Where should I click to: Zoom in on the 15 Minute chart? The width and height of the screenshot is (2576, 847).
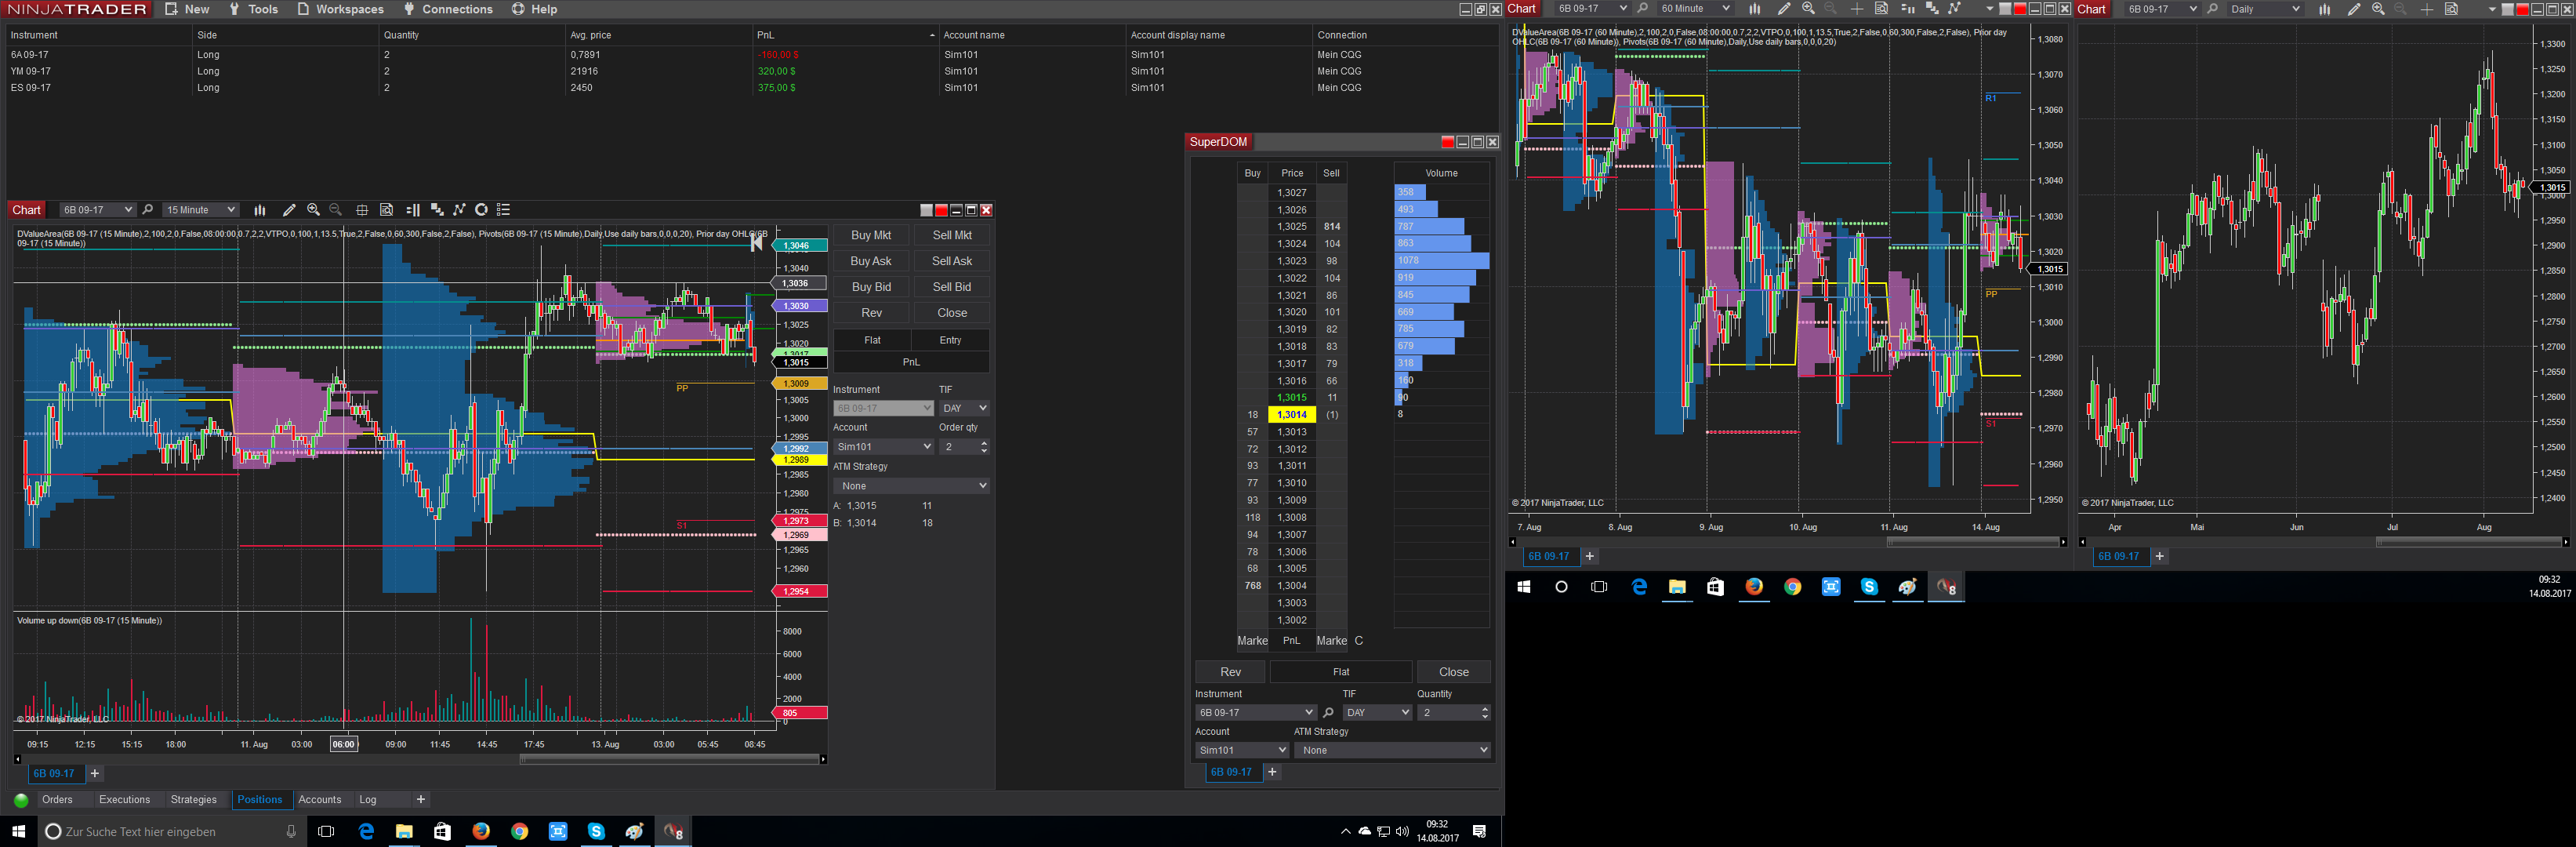(313, 210)
